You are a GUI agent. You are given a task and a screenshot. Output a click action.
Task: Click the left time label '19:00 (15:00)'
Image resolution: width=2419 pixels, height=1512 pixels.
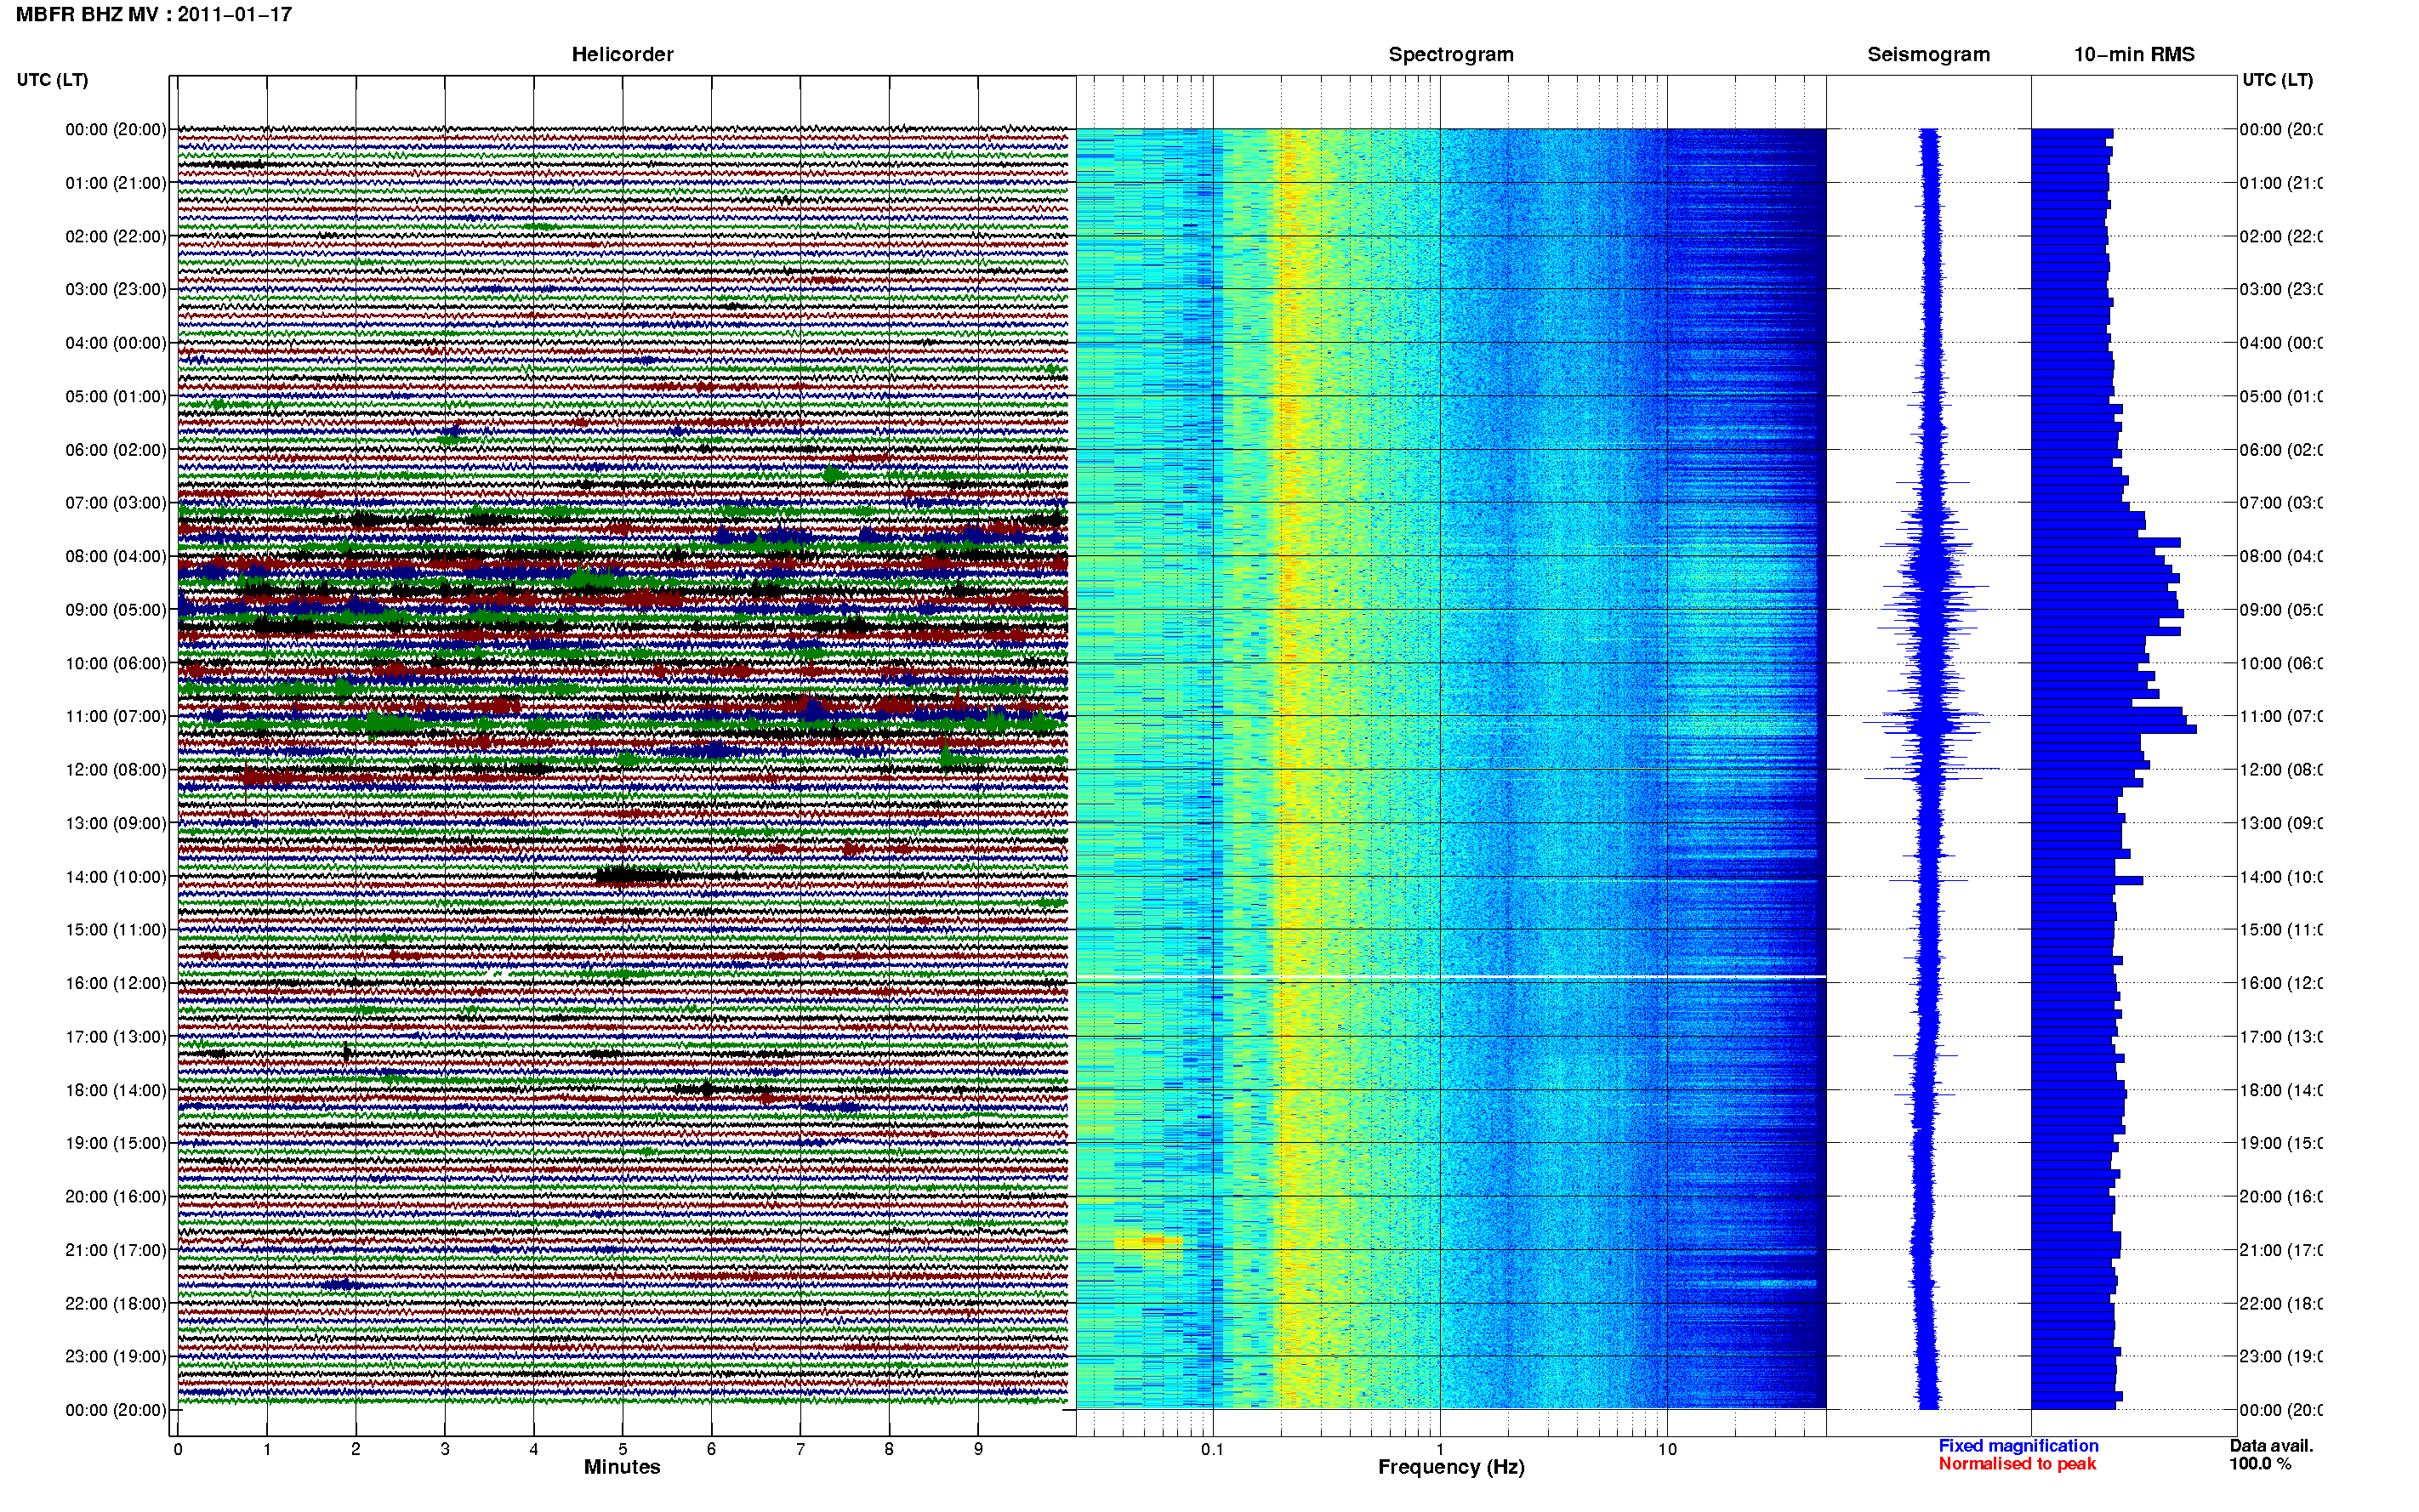click(116, 1143)
